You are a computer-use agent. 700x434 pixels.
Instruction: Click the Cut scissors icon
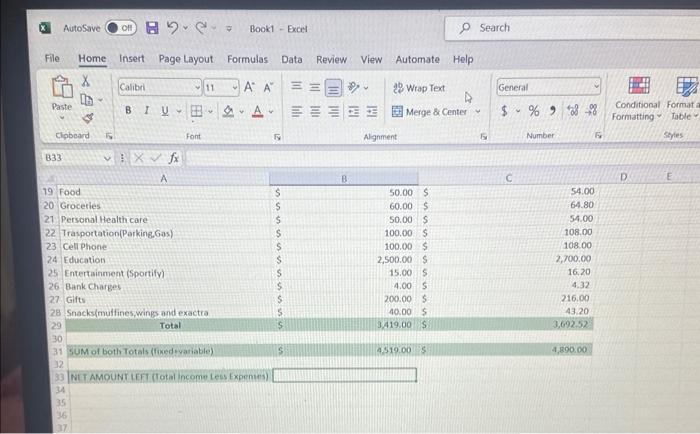[86, 81]
